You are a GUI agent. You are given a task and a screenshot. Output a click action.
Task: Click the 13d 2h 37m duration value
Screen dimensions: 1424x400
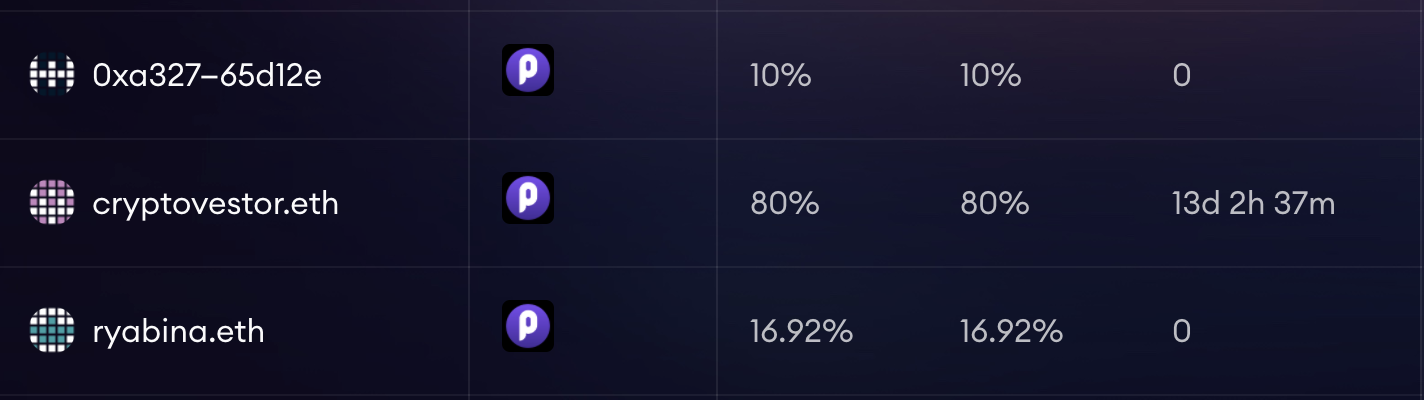[x=1253, y=204]
